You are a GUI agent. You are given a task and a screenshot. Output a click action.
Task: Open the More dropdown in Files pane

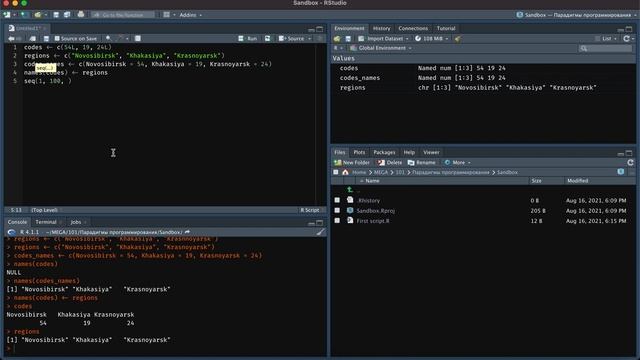[x=458, y=162]
